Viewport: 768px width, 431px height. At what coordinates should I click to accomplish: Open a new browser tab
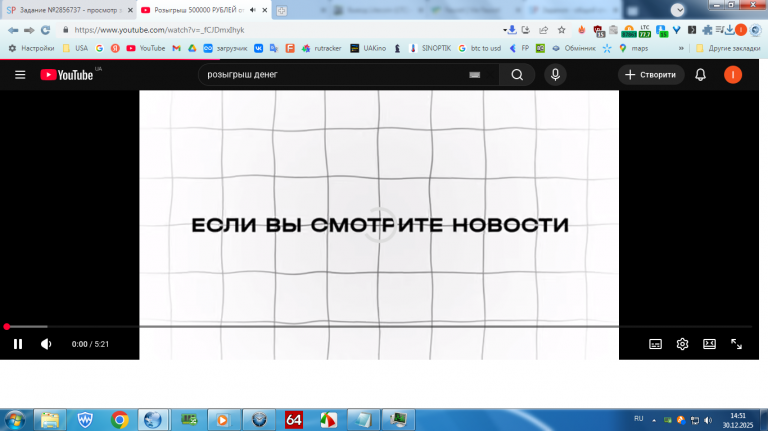[282, 10]
